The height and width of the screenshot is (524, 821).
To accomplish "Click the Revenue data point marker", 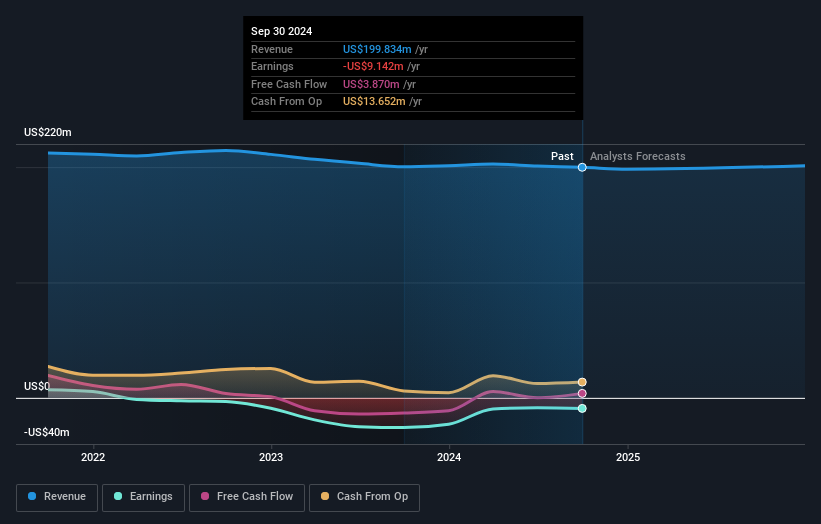I will tap(582, 168).
